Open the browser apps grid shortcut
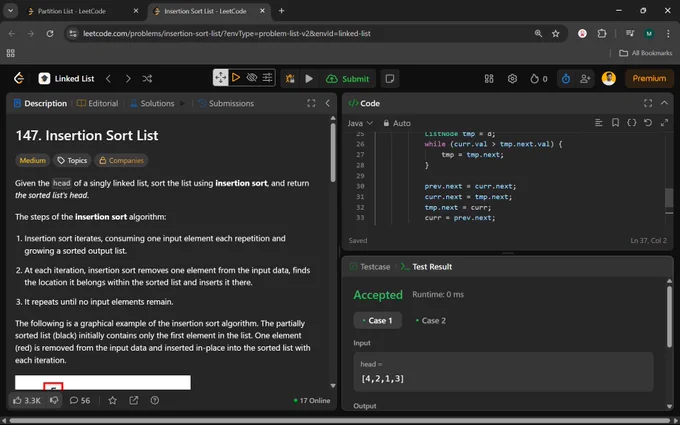 (10, 53)
